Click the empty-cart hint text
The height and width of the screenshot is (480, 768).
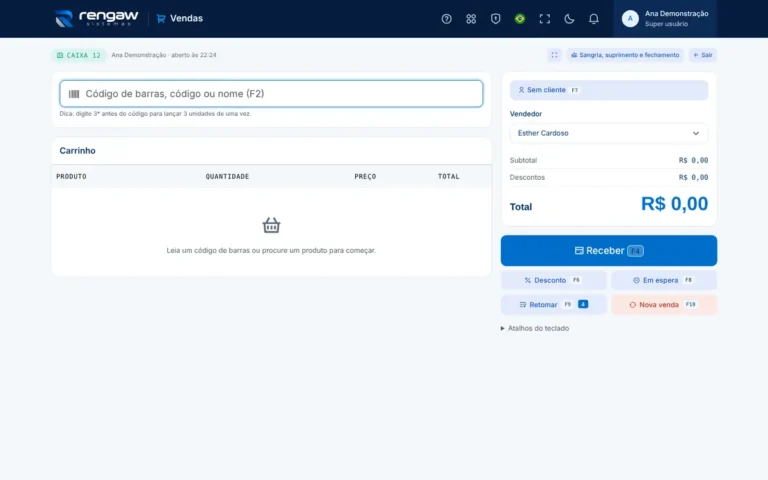(271, 250)
